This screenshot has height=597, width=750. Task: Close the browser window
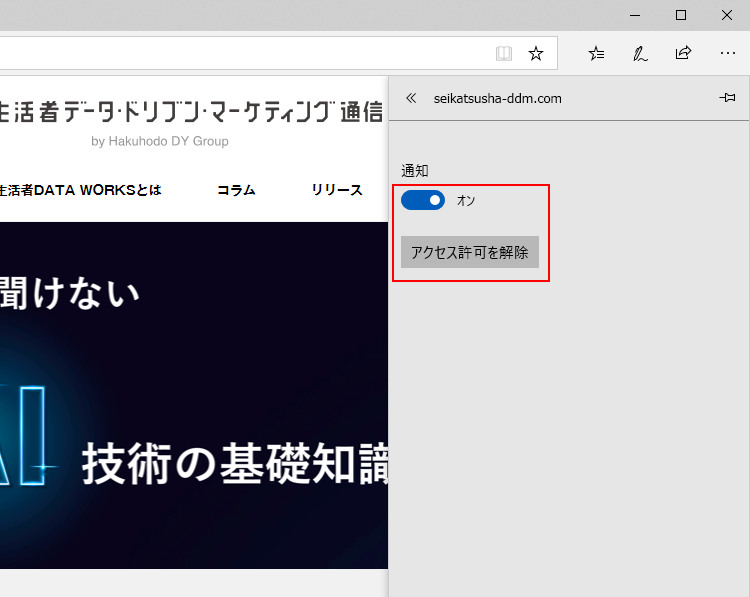click(x=727, y=15)
